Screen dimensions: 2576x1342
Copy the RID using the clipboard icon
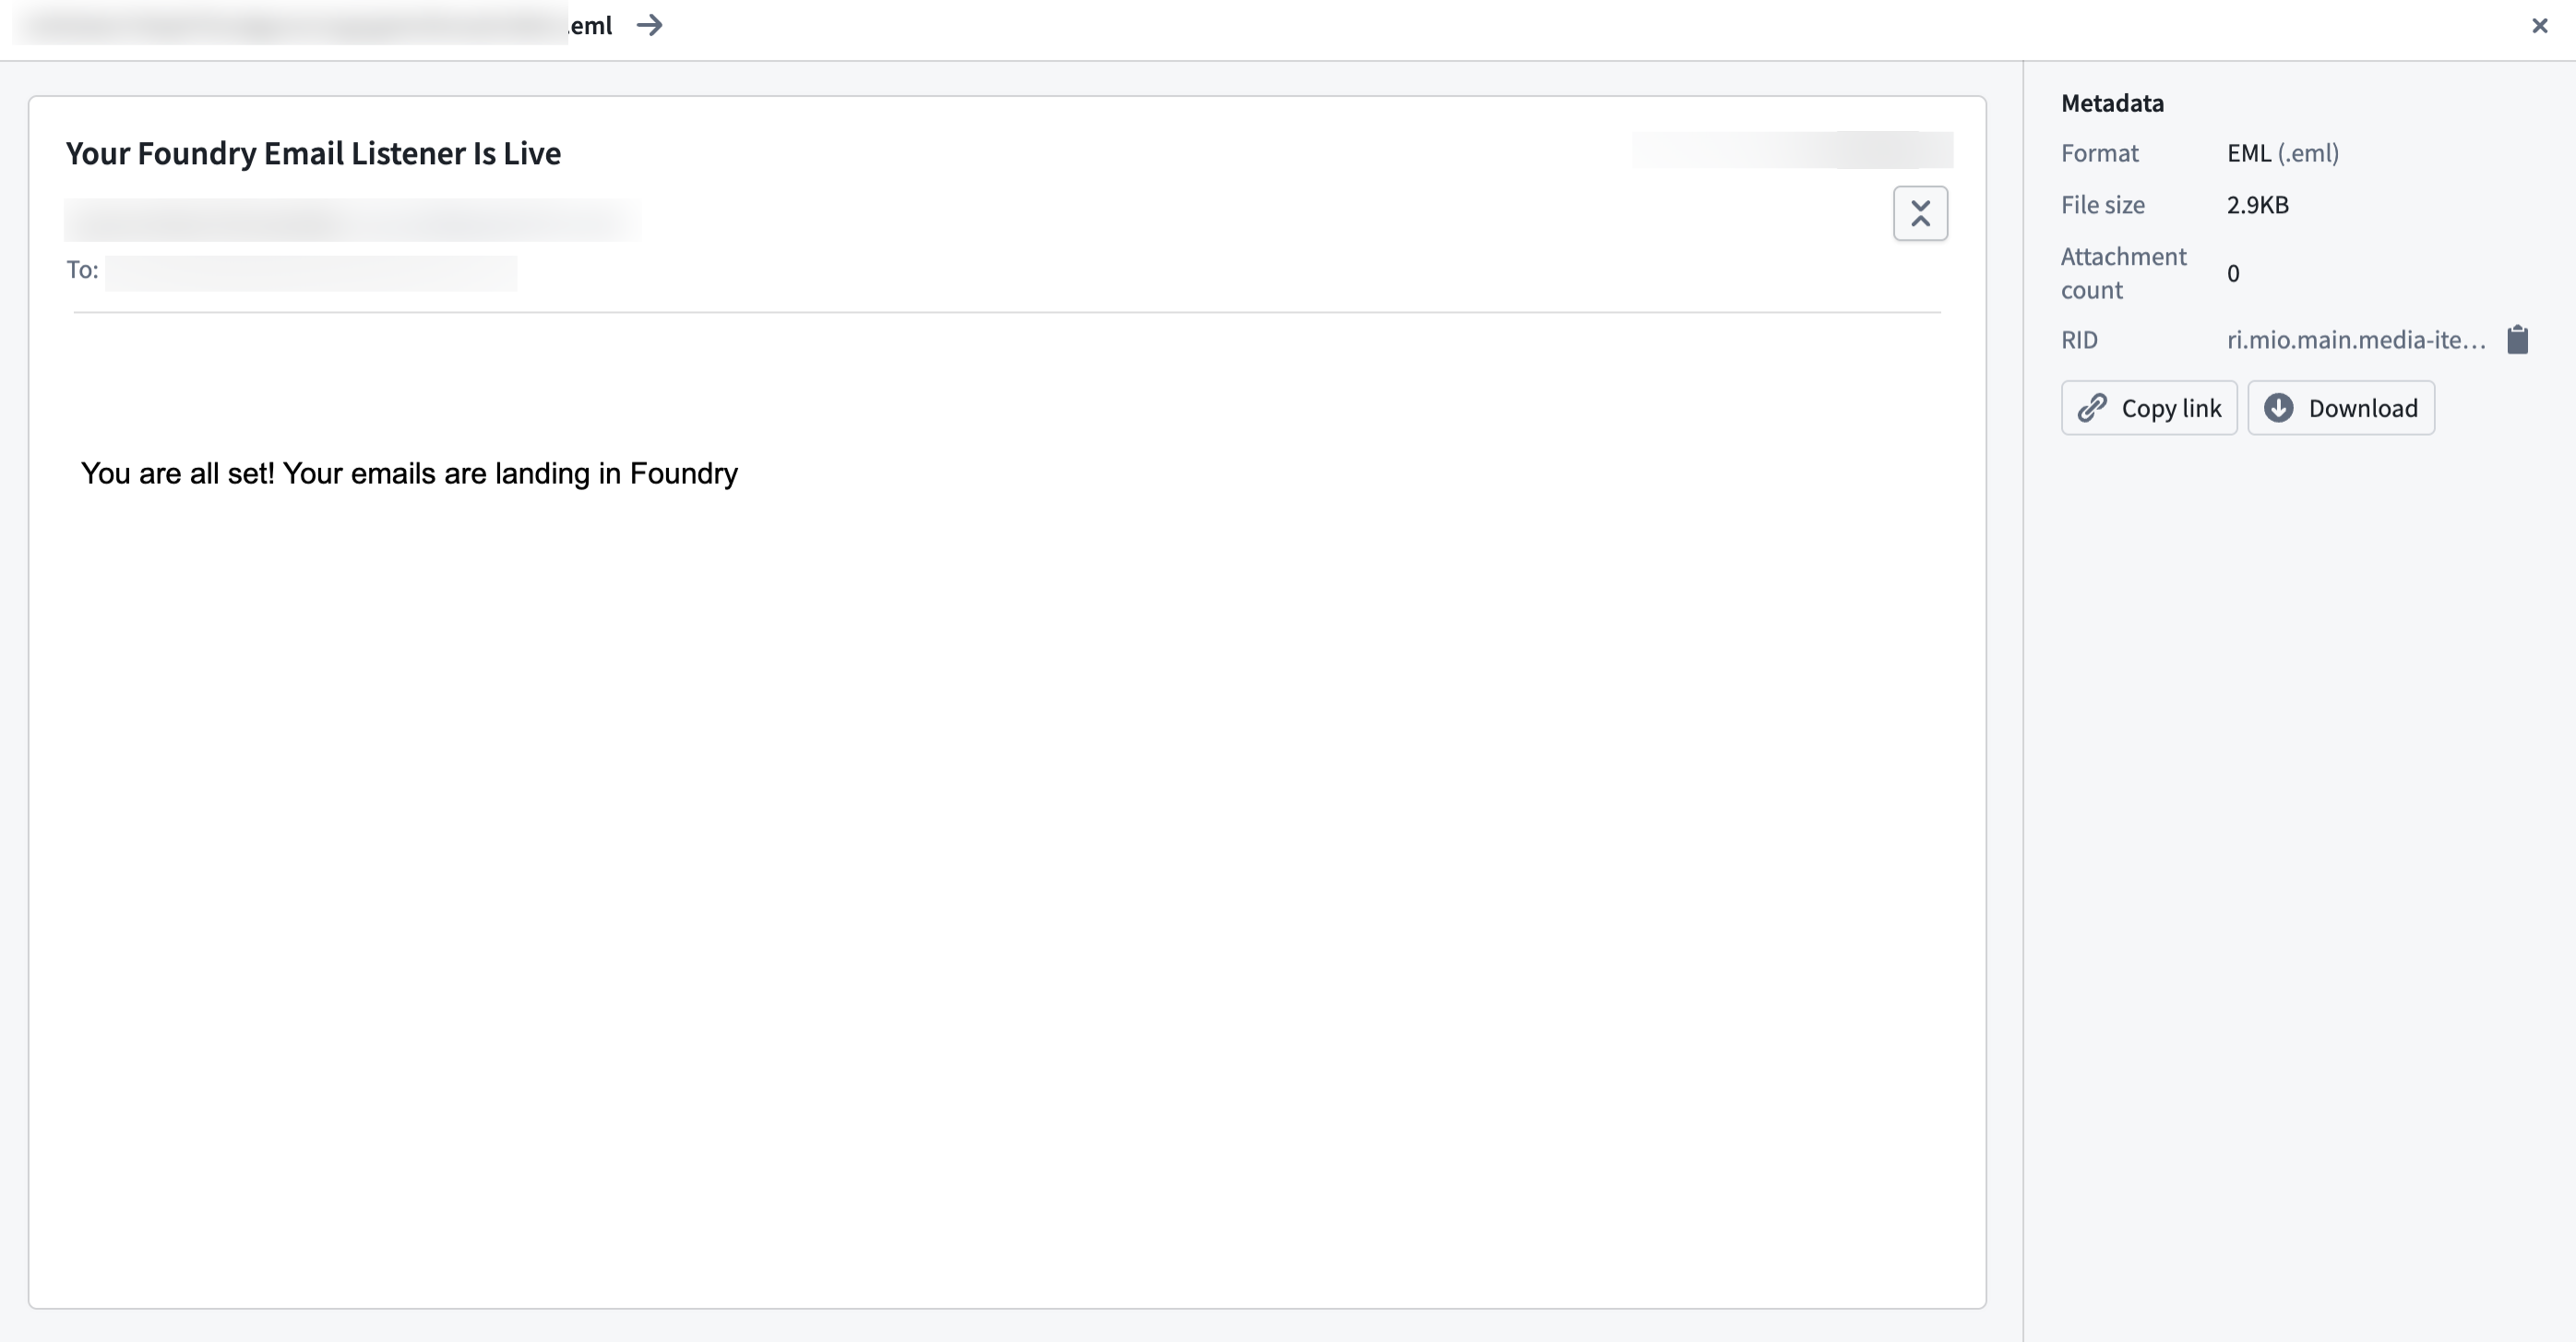click(2519, 339)
